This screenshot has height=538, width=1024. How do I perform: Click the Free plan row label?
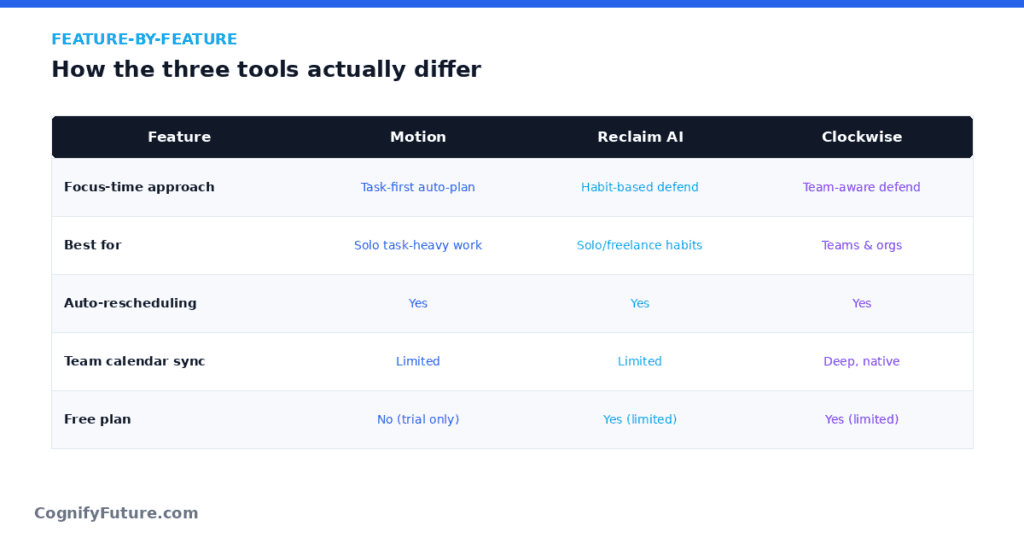[x=97, y=419]
